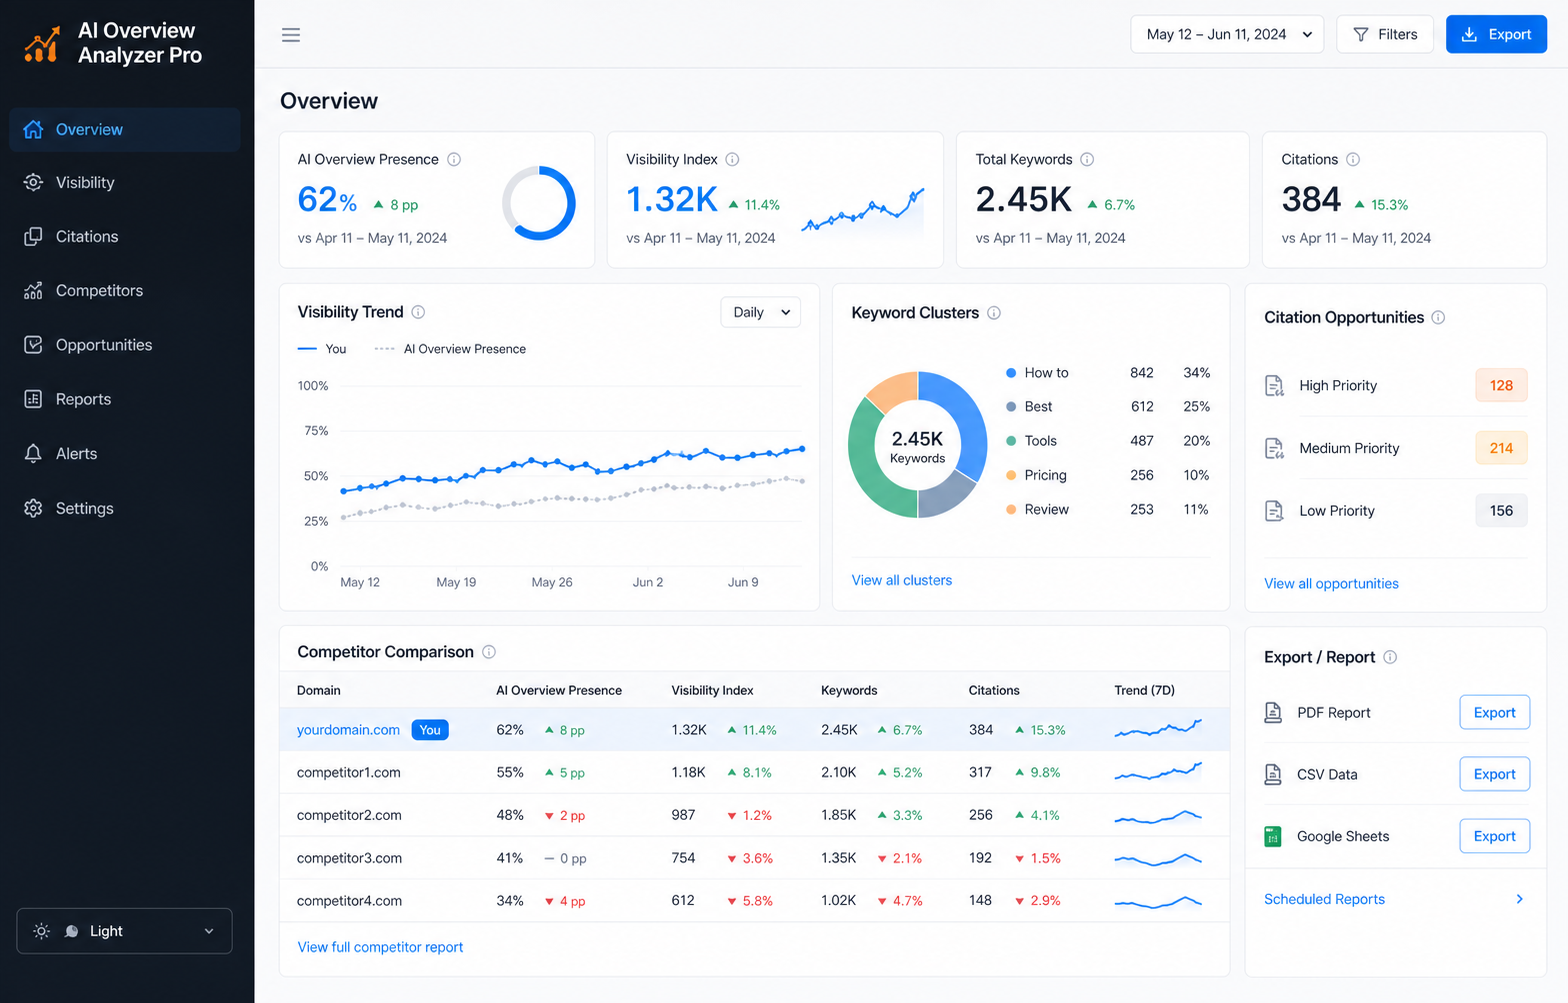Click info icon next to Citations card title
This screenshot has width=1568, height=1003.
coord(1353,160)
